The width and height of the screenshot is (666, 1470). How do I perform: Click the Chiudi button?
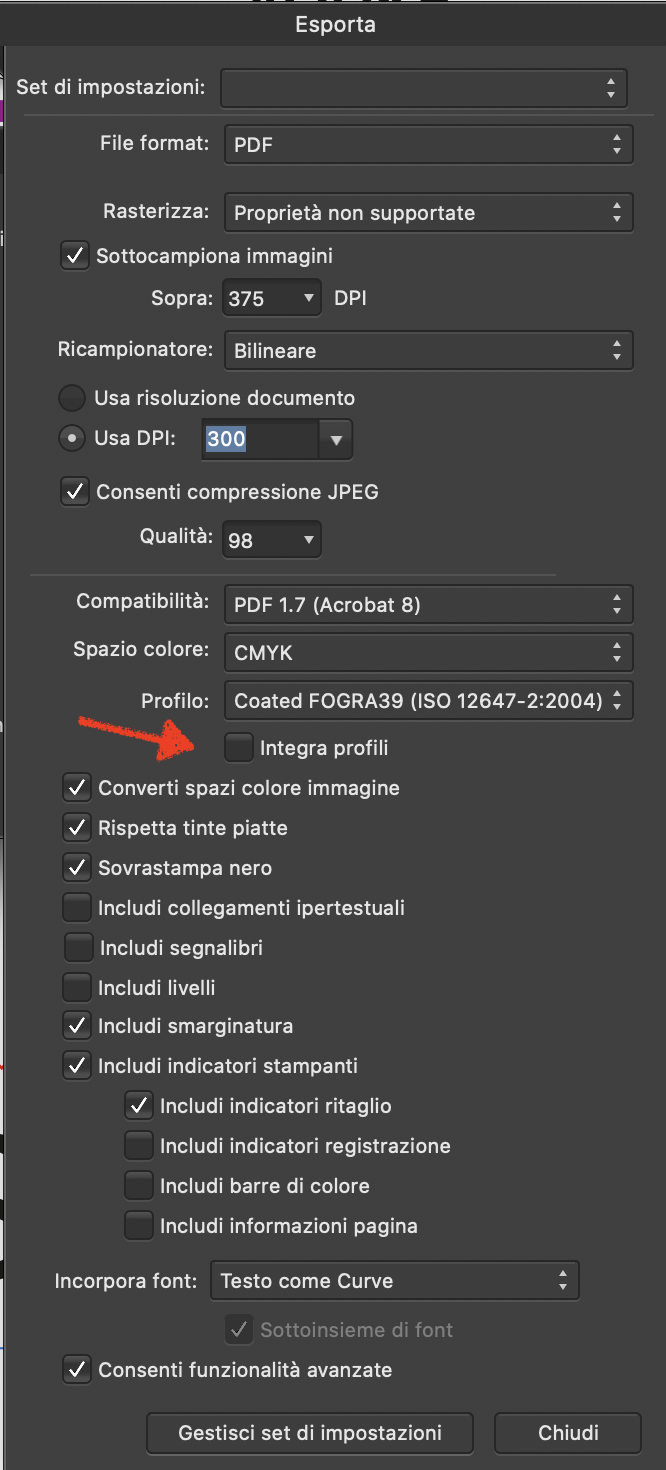point(568,1433)
